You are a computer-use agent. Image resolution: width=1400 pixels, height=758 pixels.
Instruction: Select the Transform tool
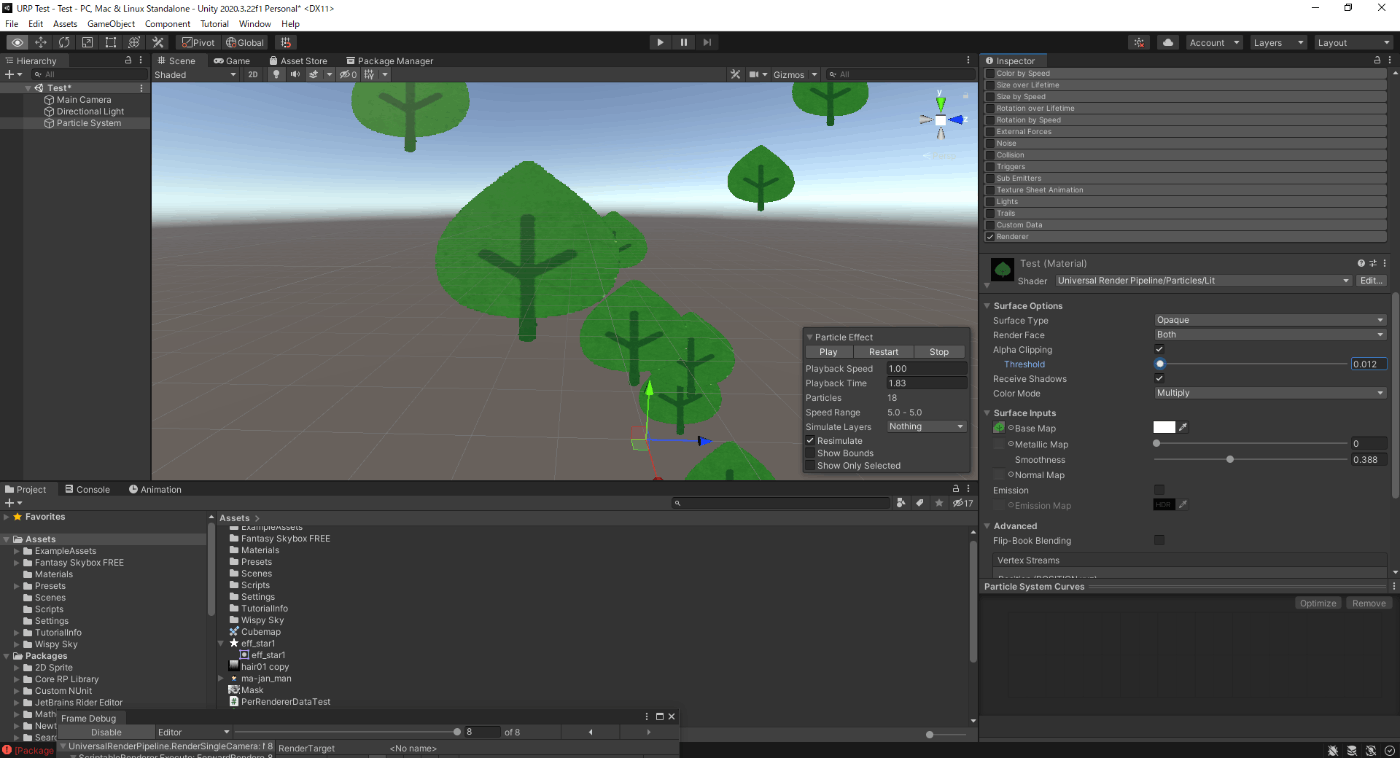[x=133, y=42]
